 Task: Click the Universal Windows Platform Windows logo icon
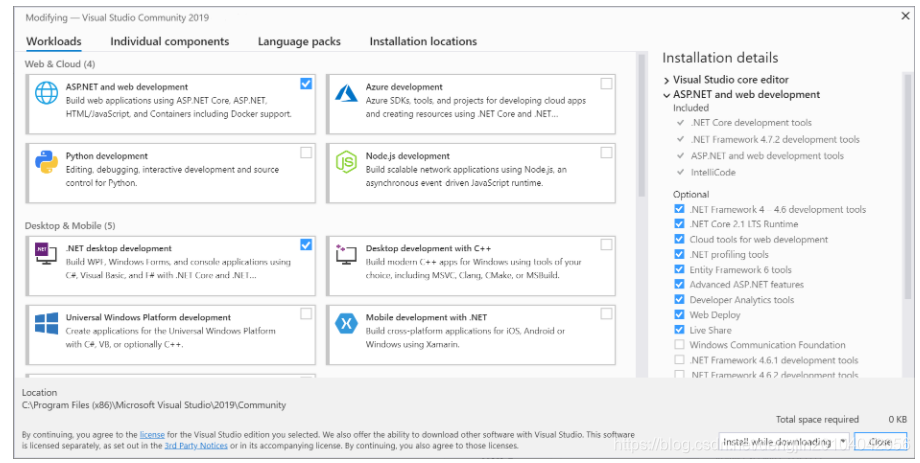46,323
